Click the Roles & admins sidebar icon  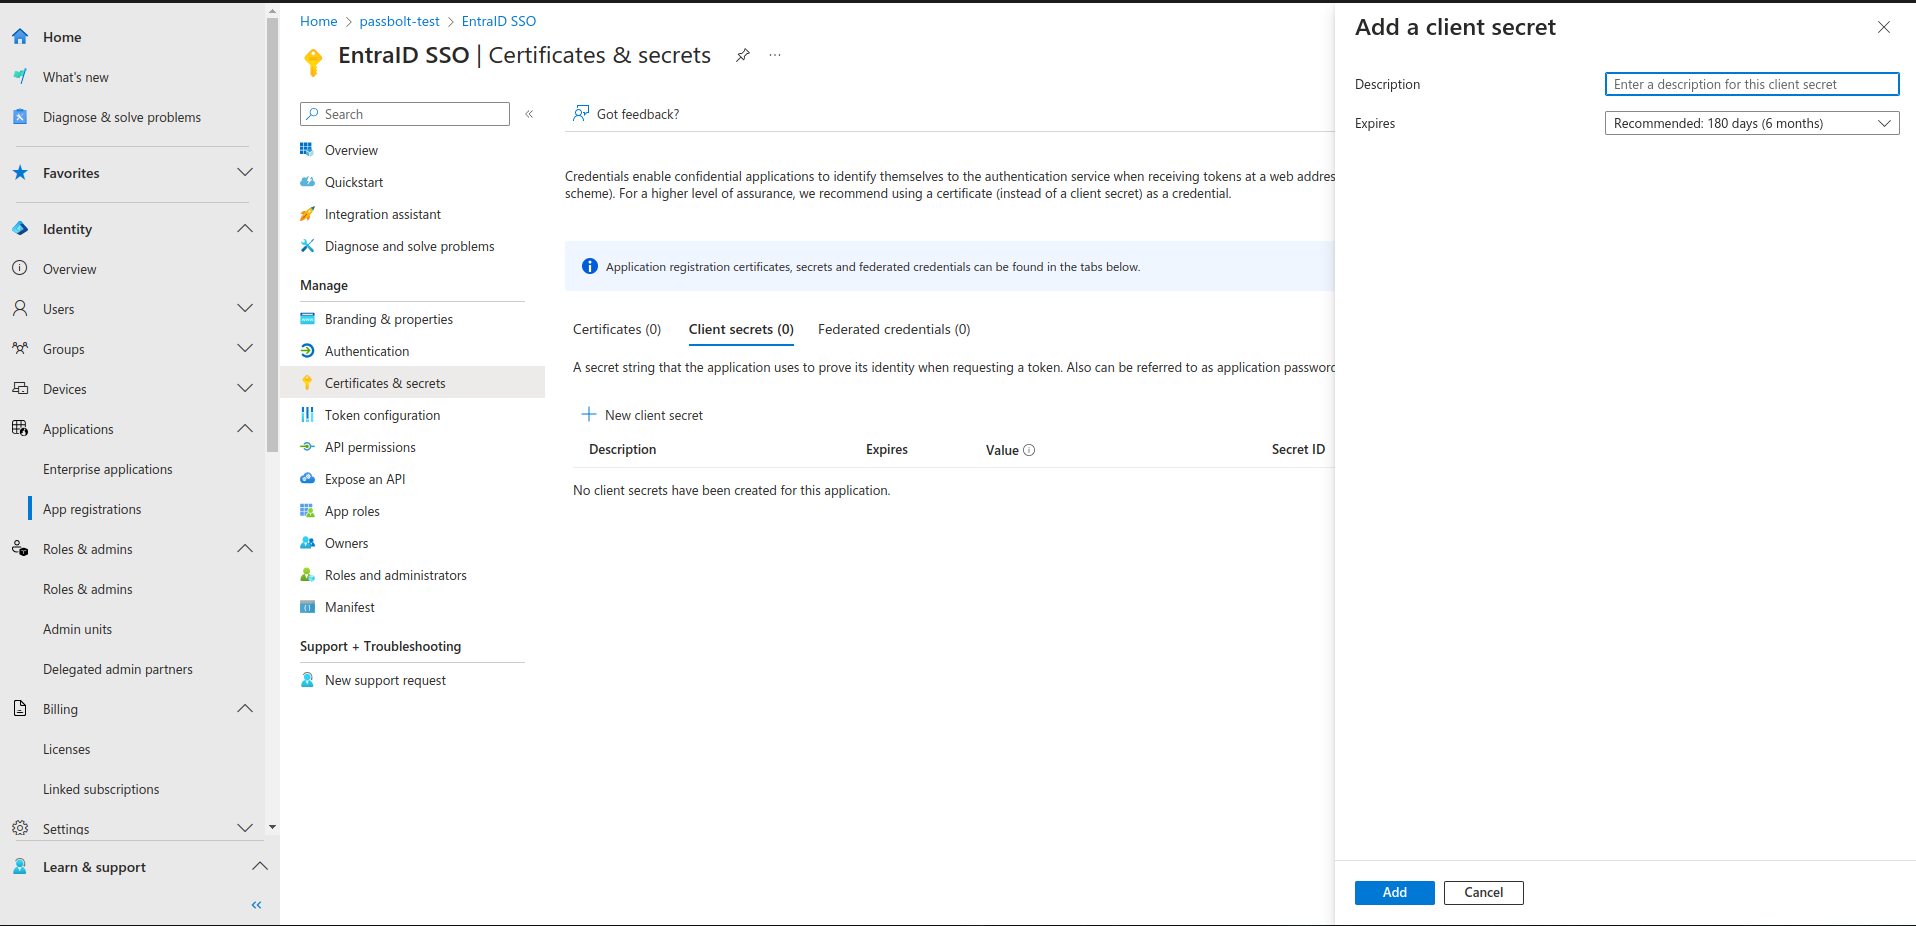(x=20, y=549)
